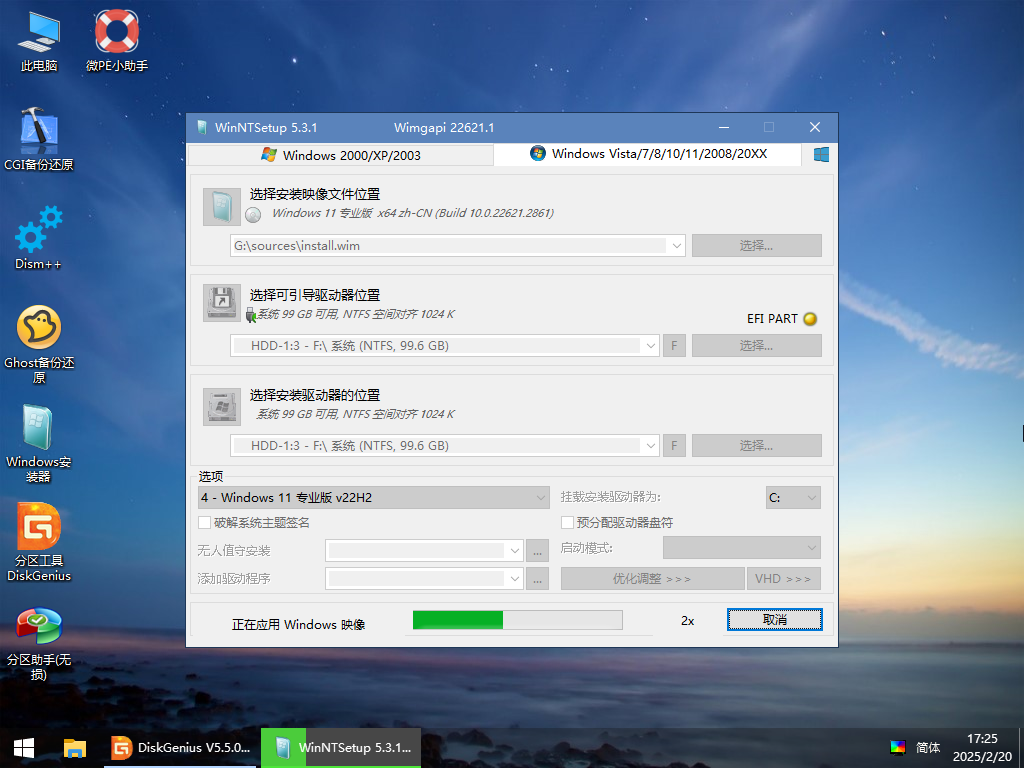This screenshot has width=1024, height=768.
Task: Enable 破解系统主题签名 checkbox
Action: click(x=204, y=522)
